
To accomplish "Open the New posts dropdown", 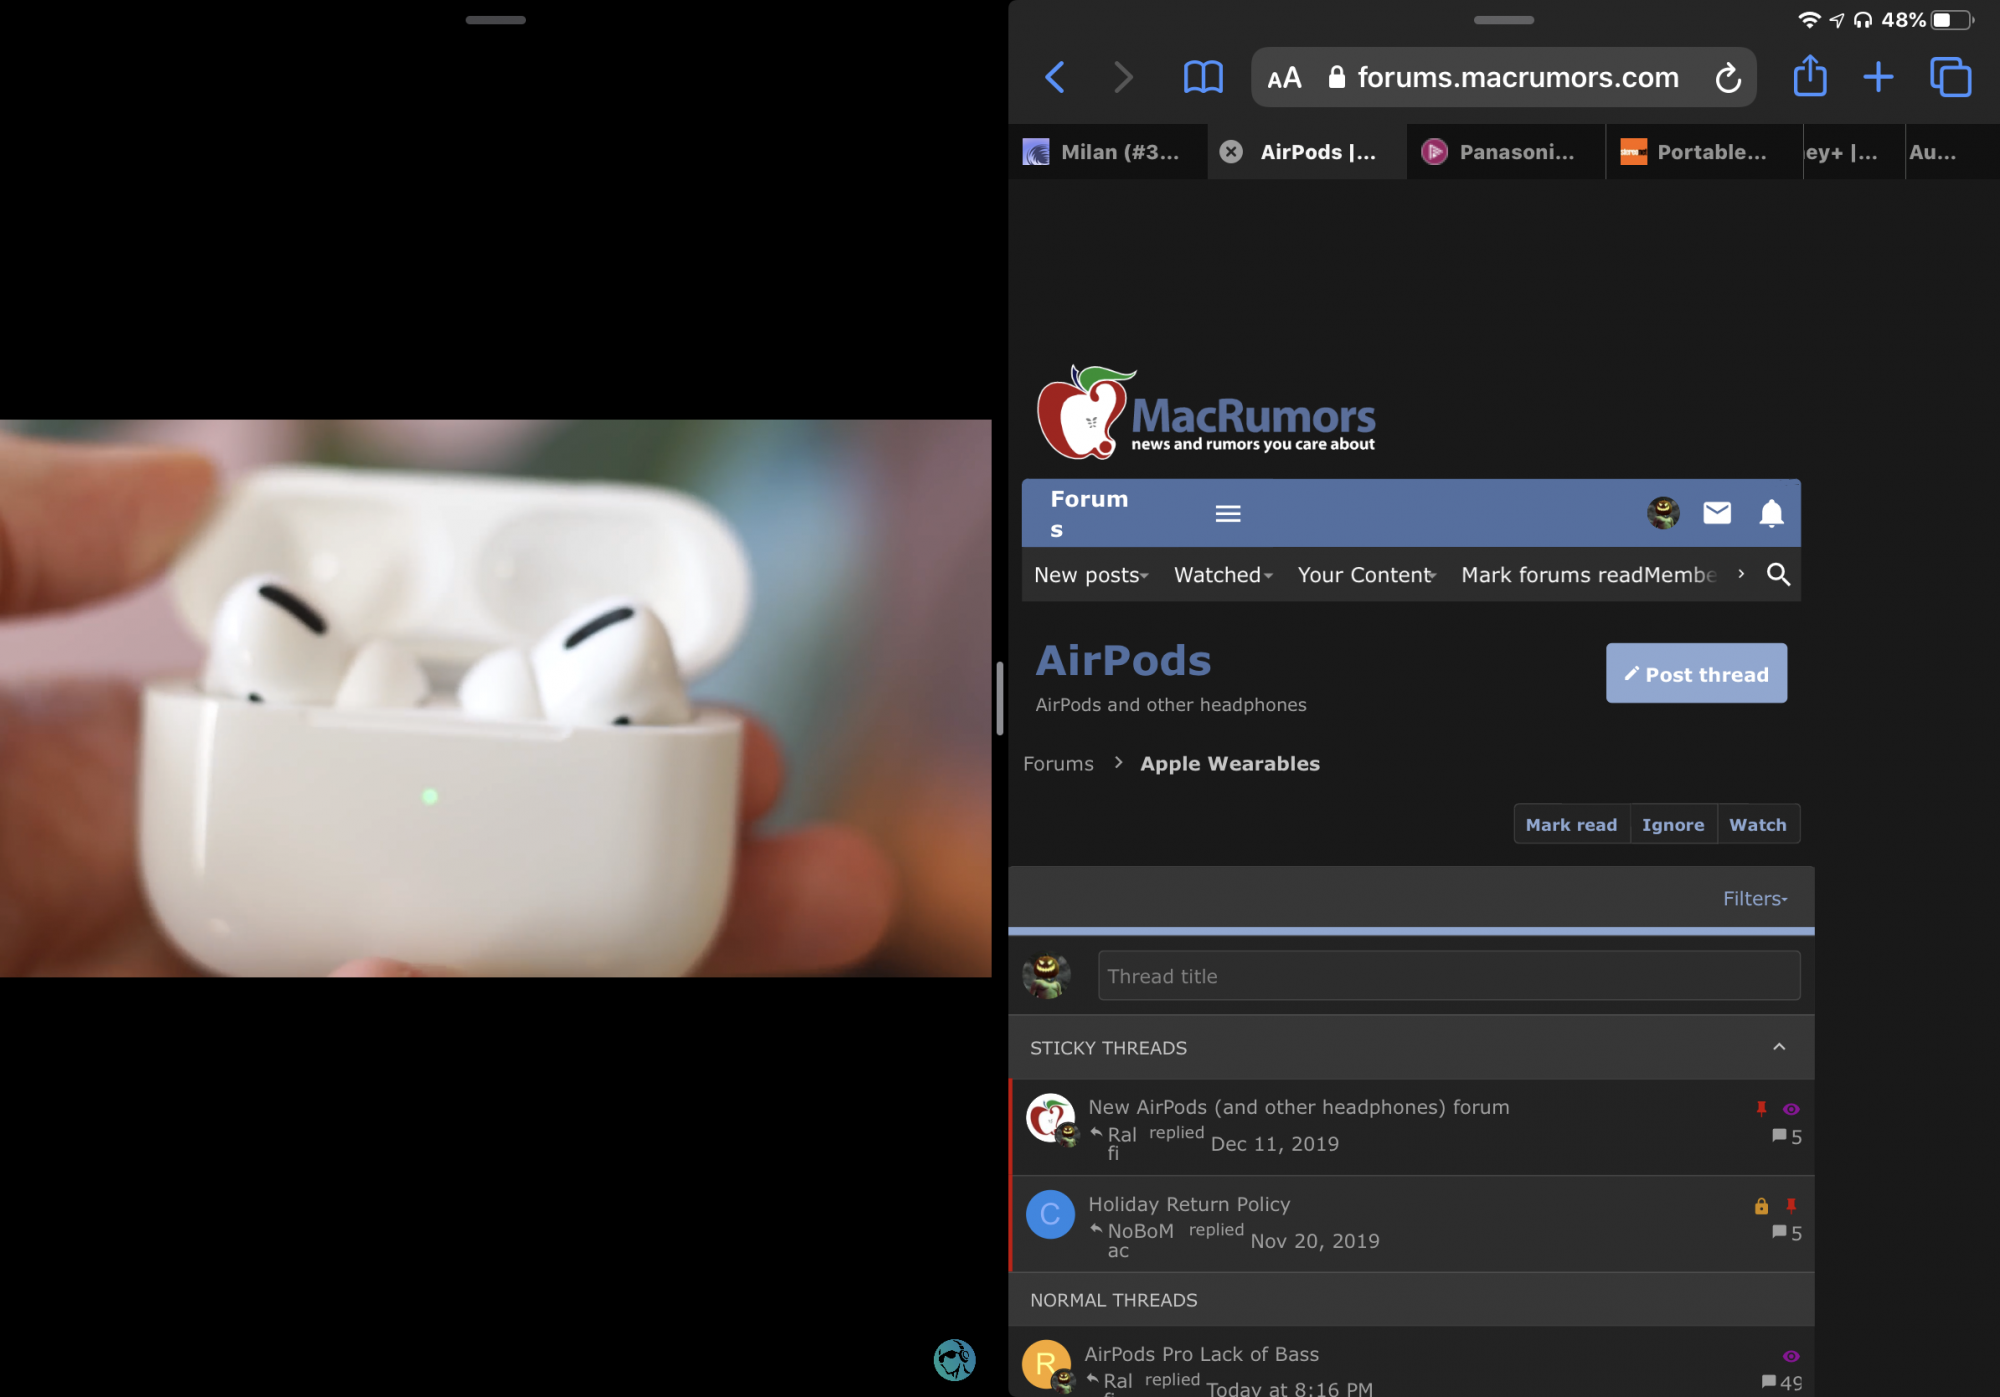I will pyautogui.click(x=1091, y=575).
